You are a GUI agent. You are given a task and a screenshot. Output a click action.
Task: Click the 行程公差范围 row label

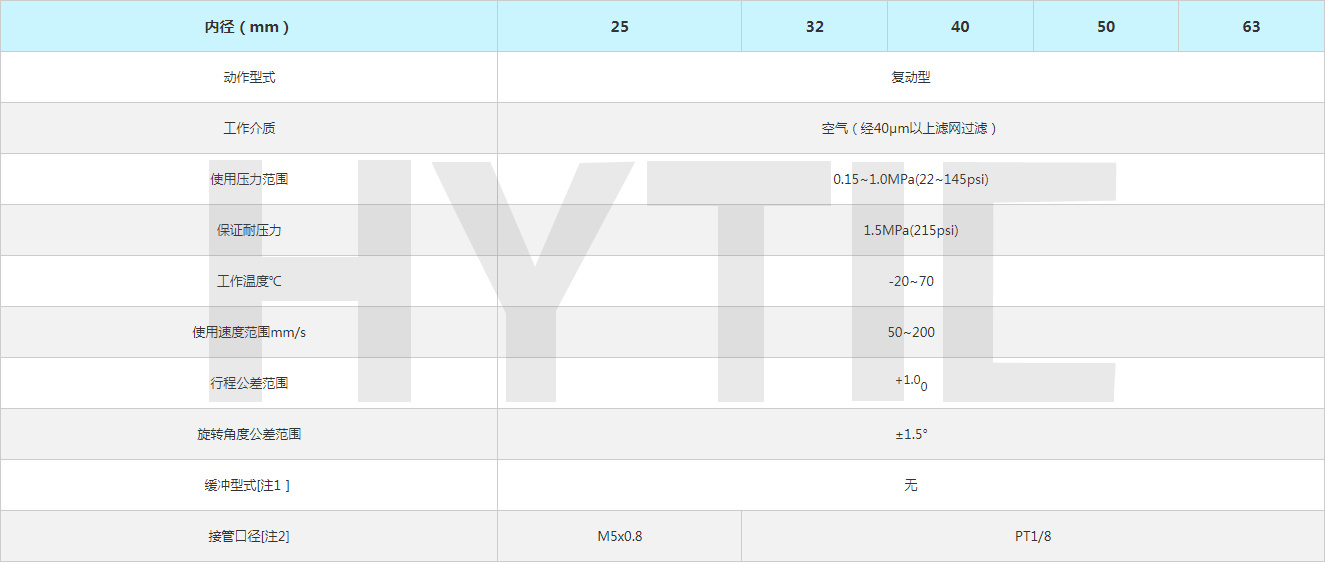pos(249,383)
